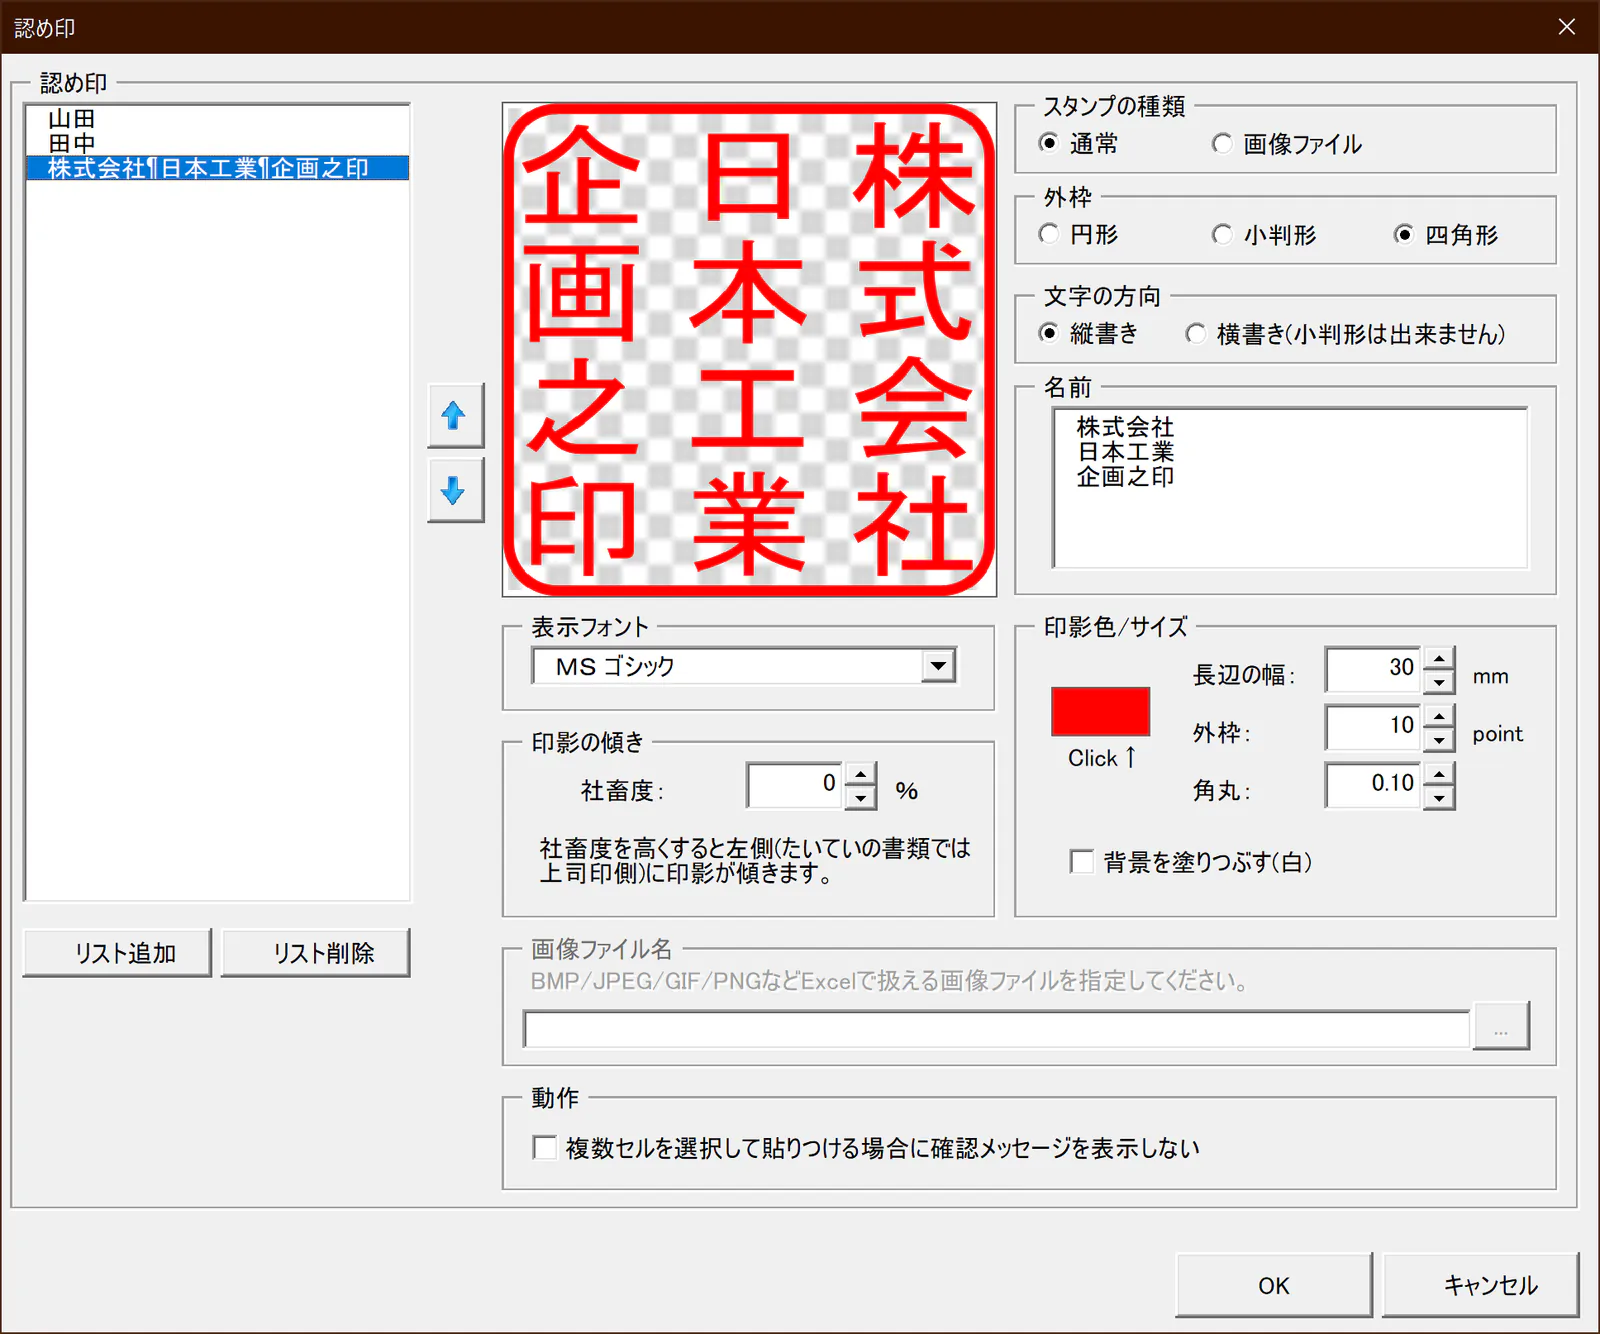Close the 認め印 dialog window
The width and height of the screenshot is (1600, 1334).
point(1566,27)
